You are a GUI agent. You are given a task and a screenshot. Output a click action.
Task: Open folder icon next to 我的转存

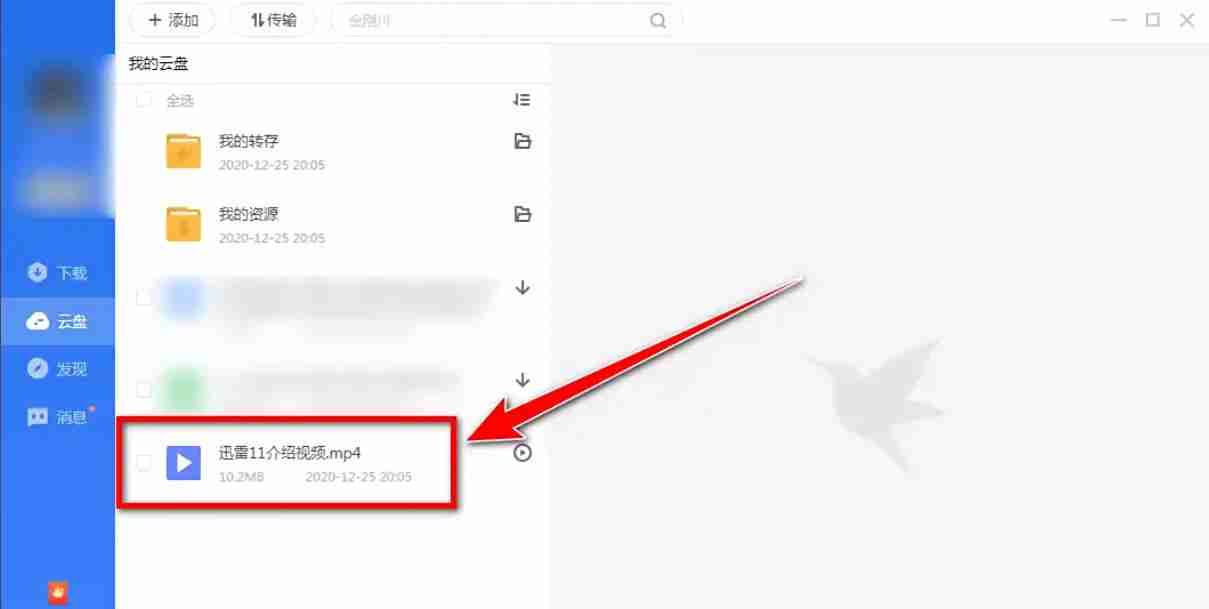click(522, 141)
